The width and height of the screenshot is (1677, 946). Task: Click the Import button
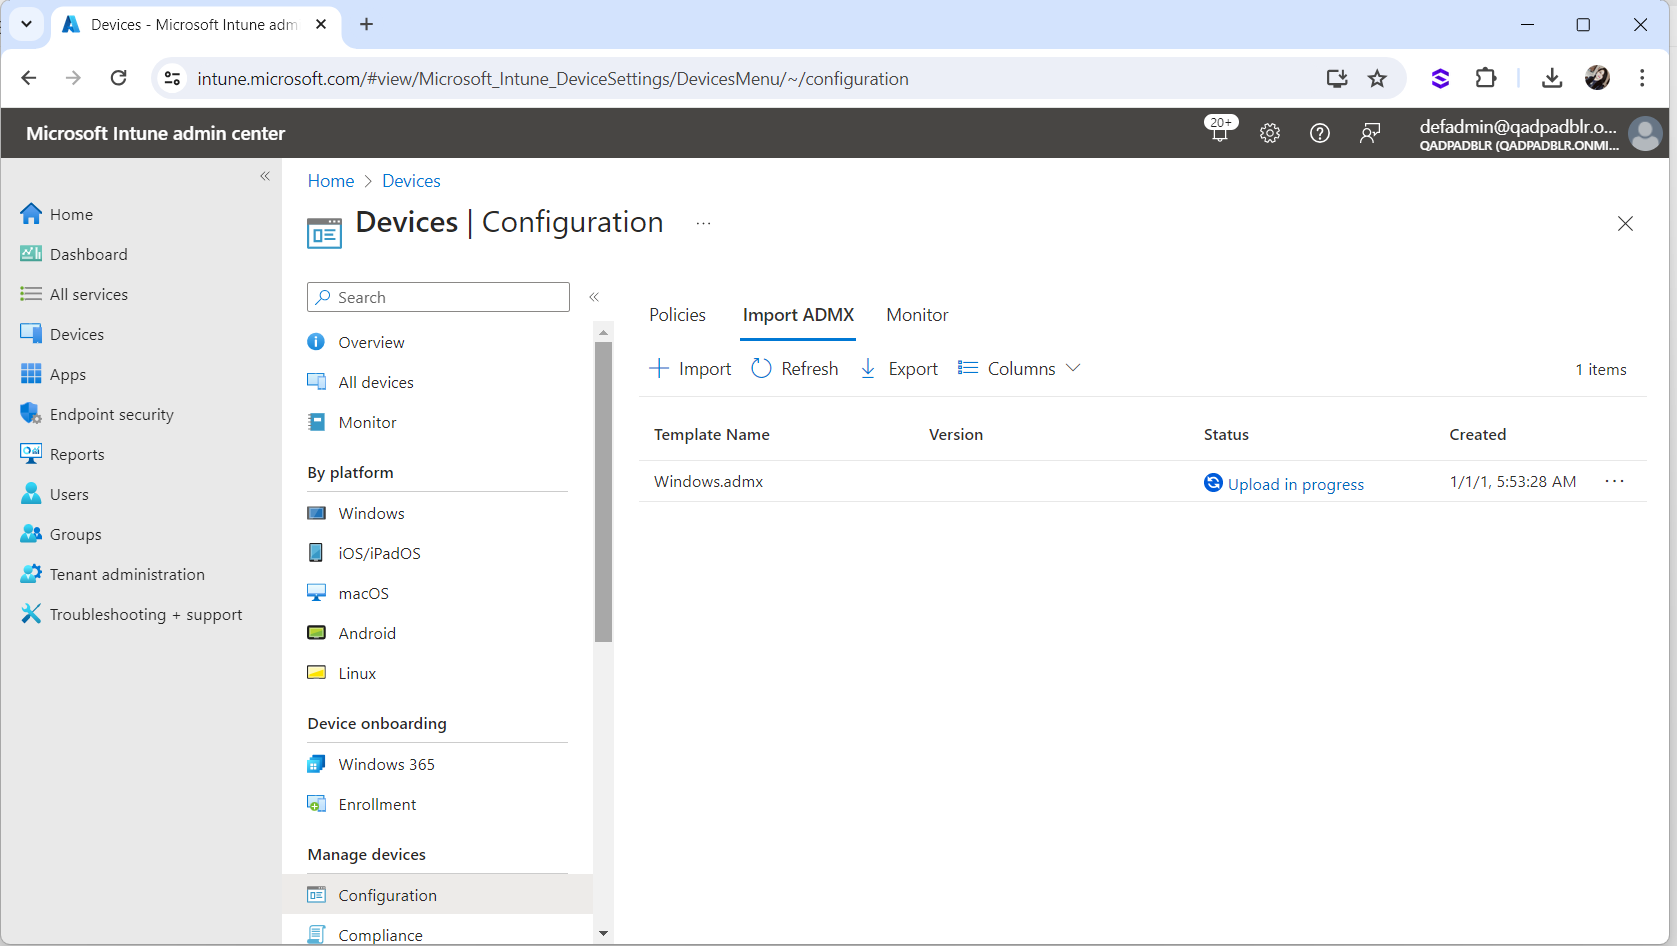690,369
